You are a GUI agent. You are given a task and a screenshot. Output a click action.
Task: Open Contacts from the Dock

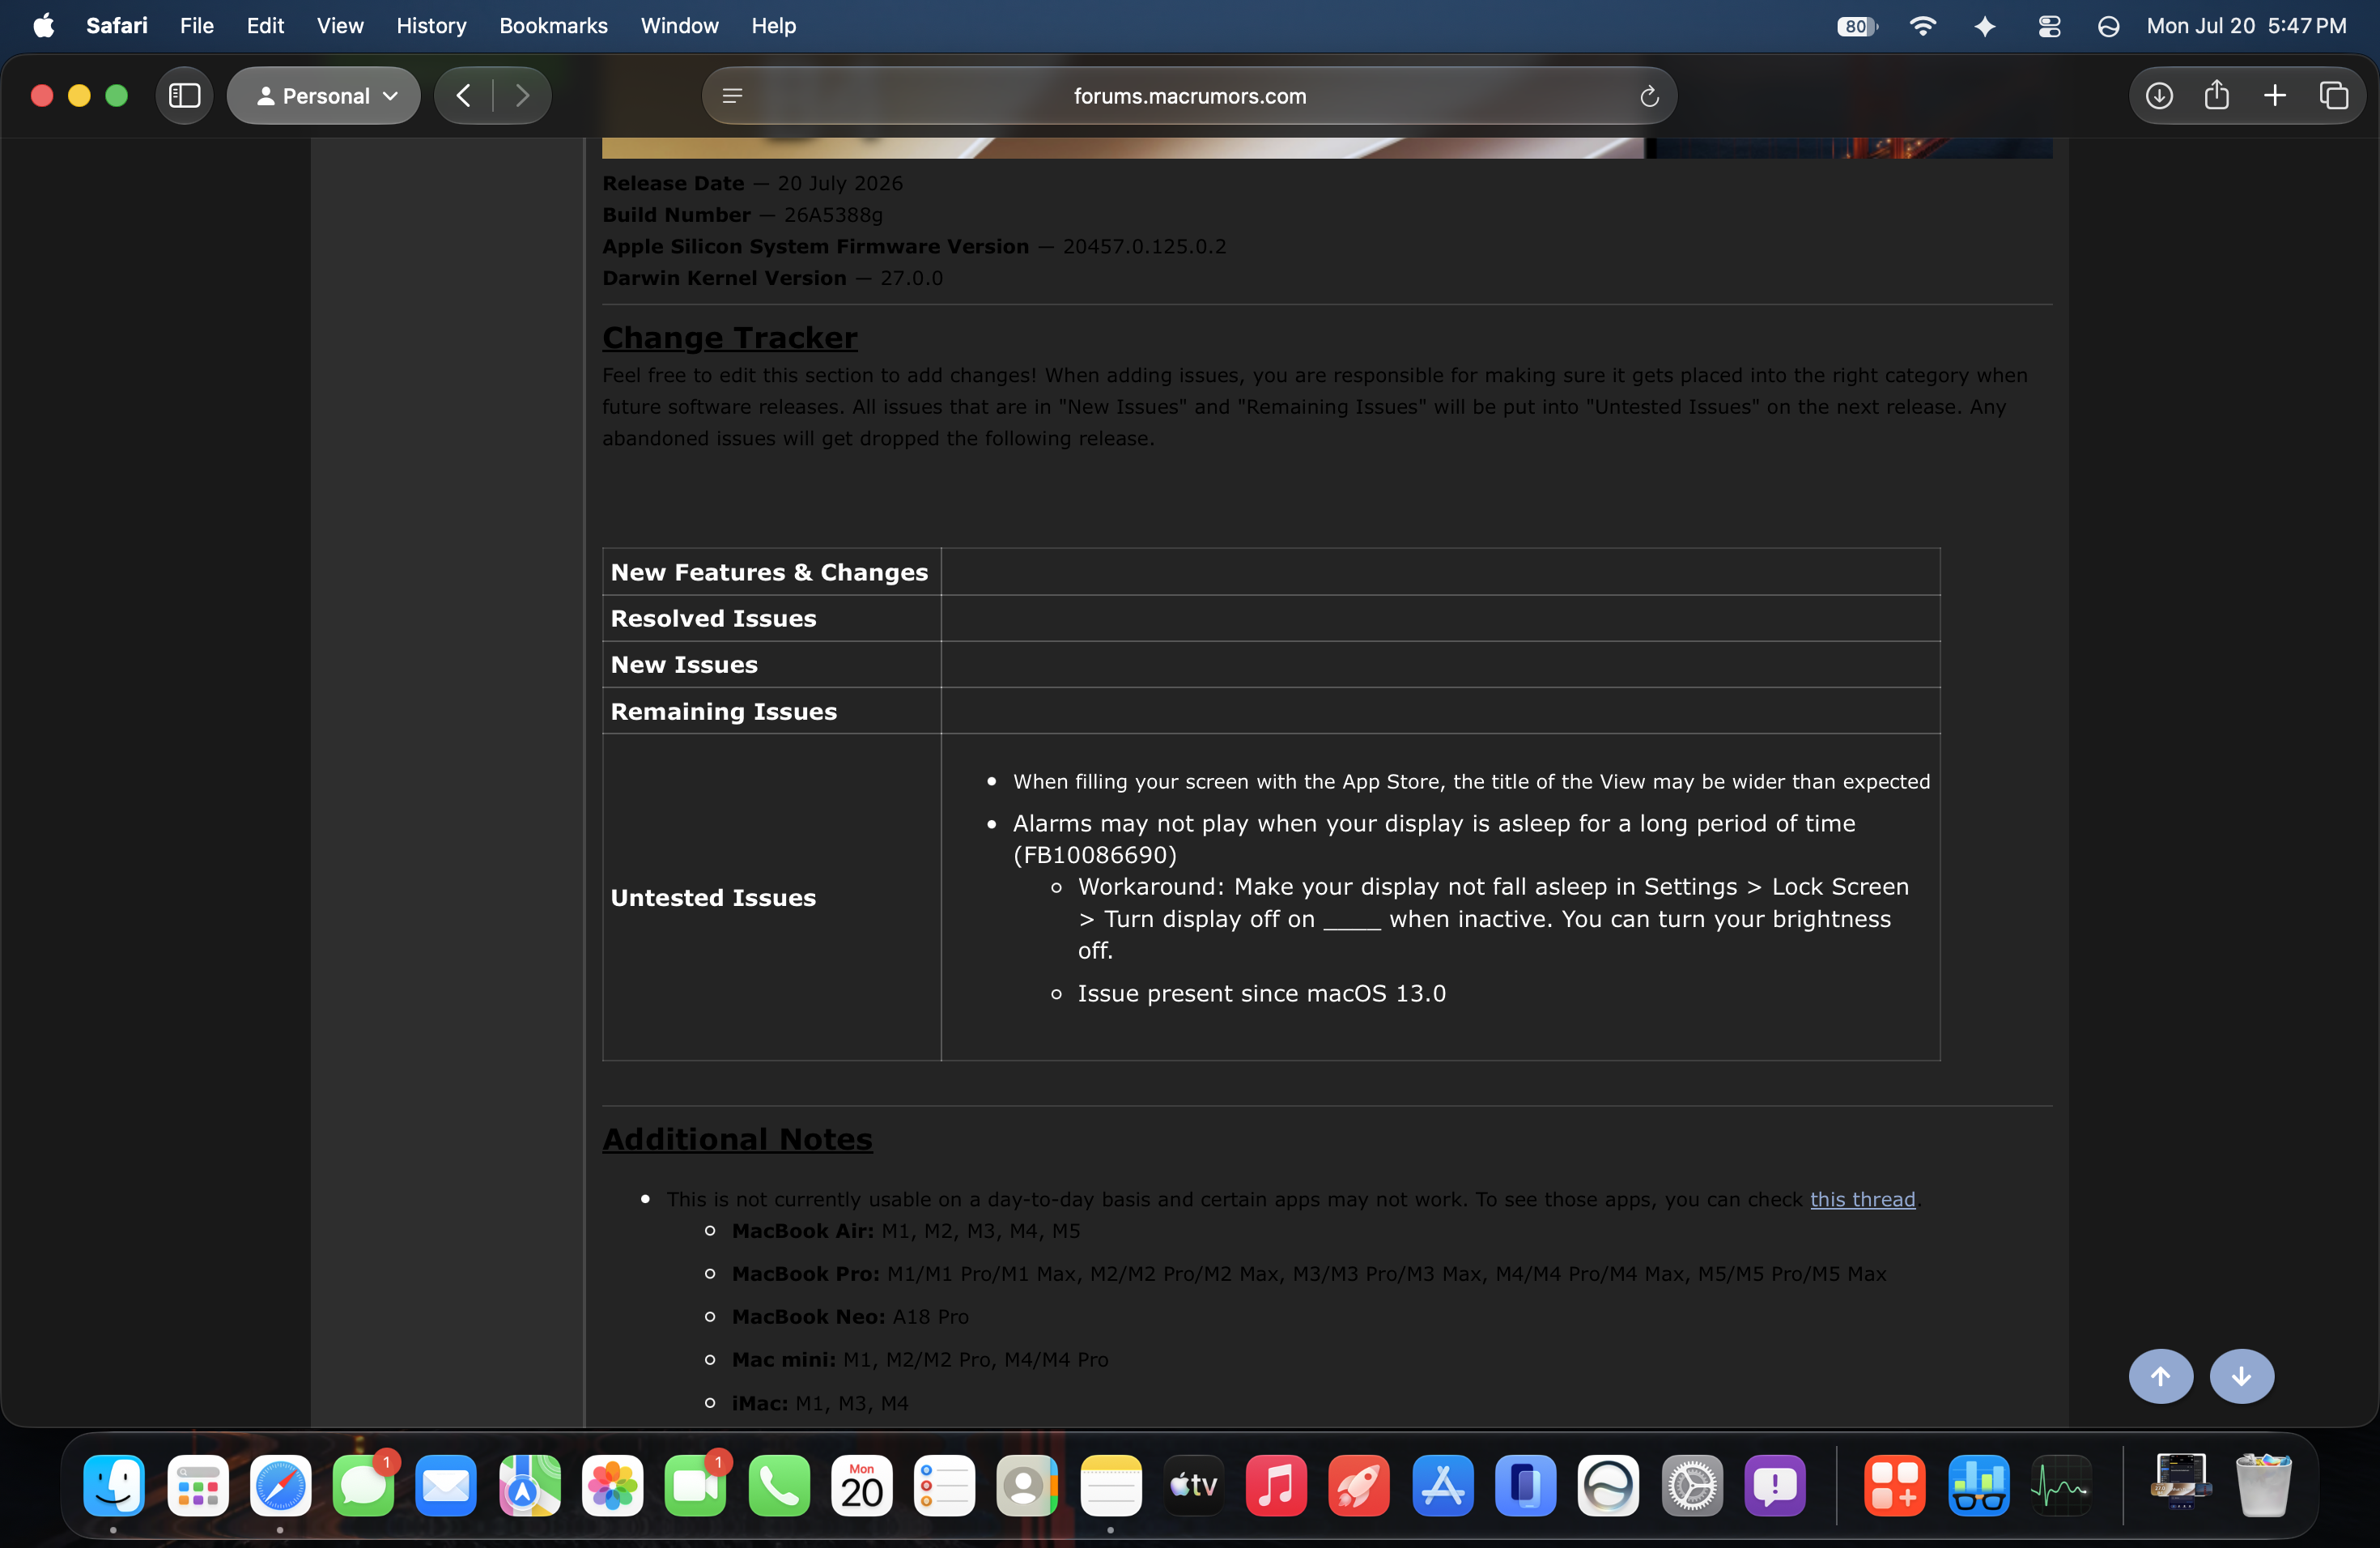pos(1028,1485)
